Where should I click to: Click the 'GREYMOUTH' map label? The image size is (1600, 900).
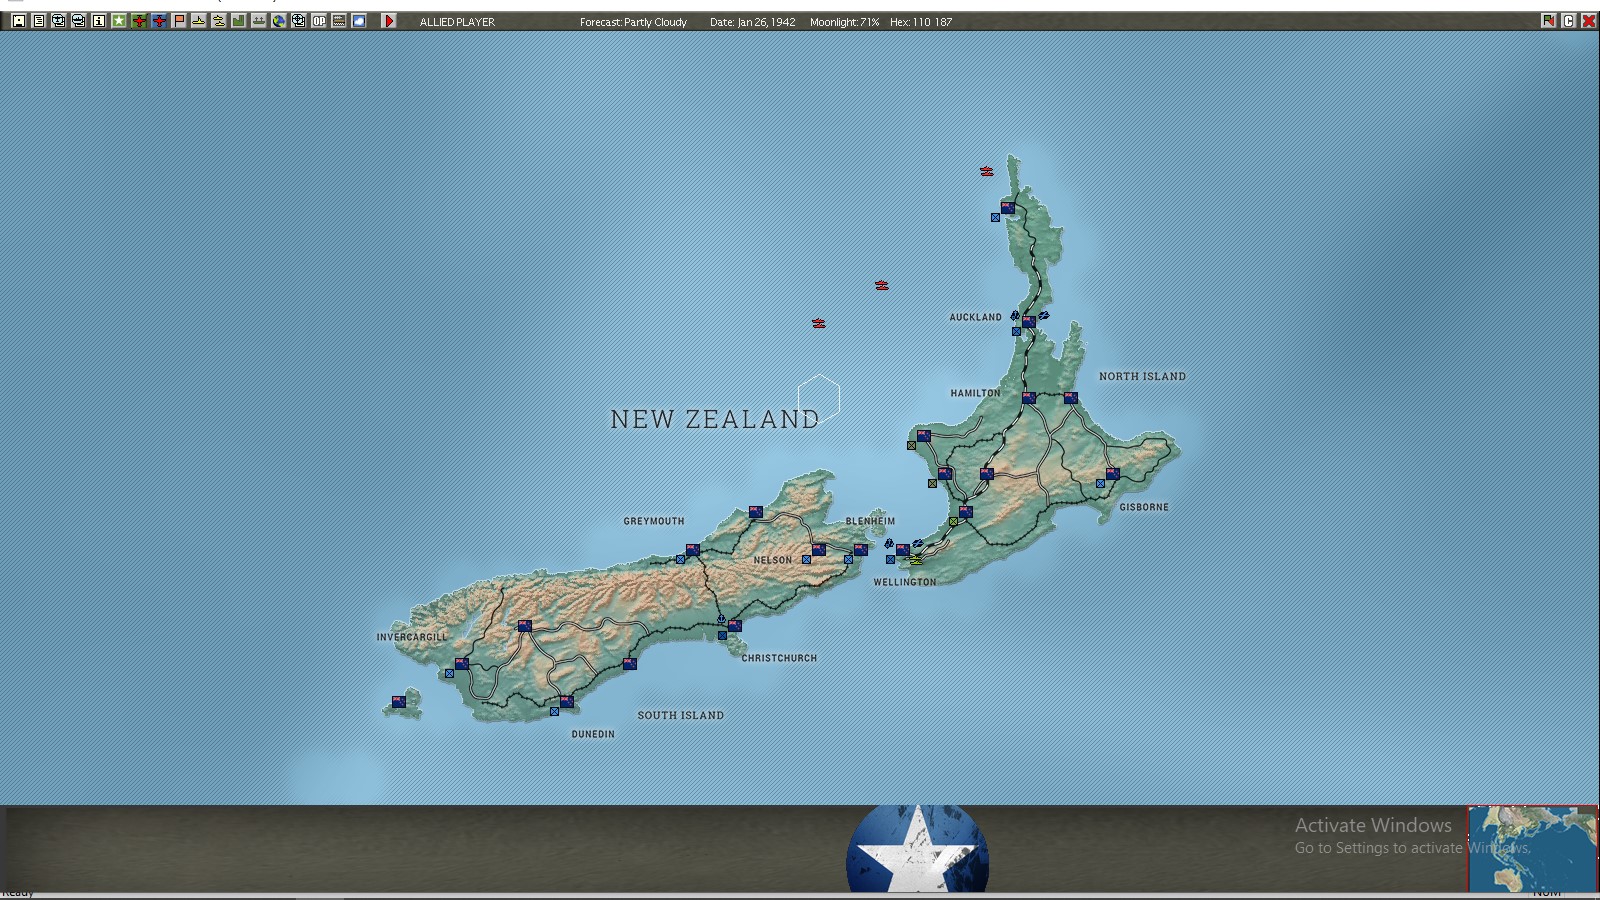point(654,521)
